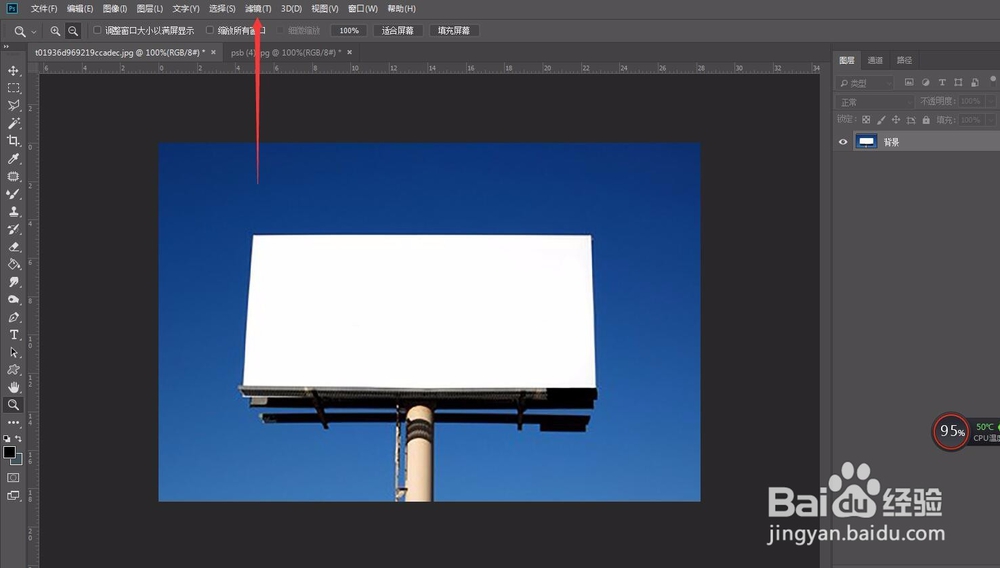1000x568 pixels.
Task: Select the Horizontal Type tool
Action: click(x=13, y=335)
